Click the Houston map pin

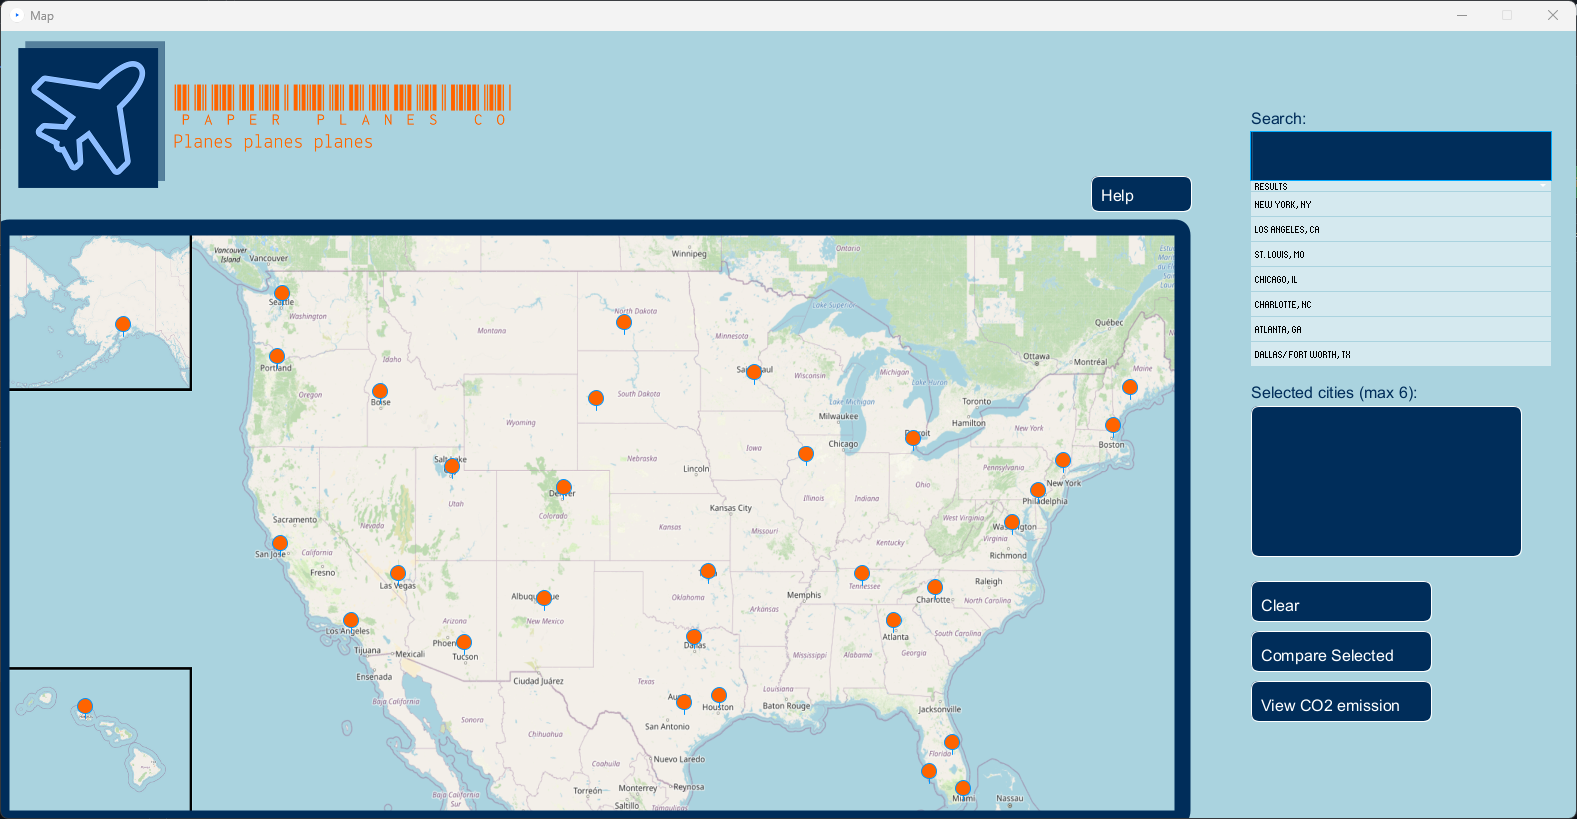tap(719, 695)
